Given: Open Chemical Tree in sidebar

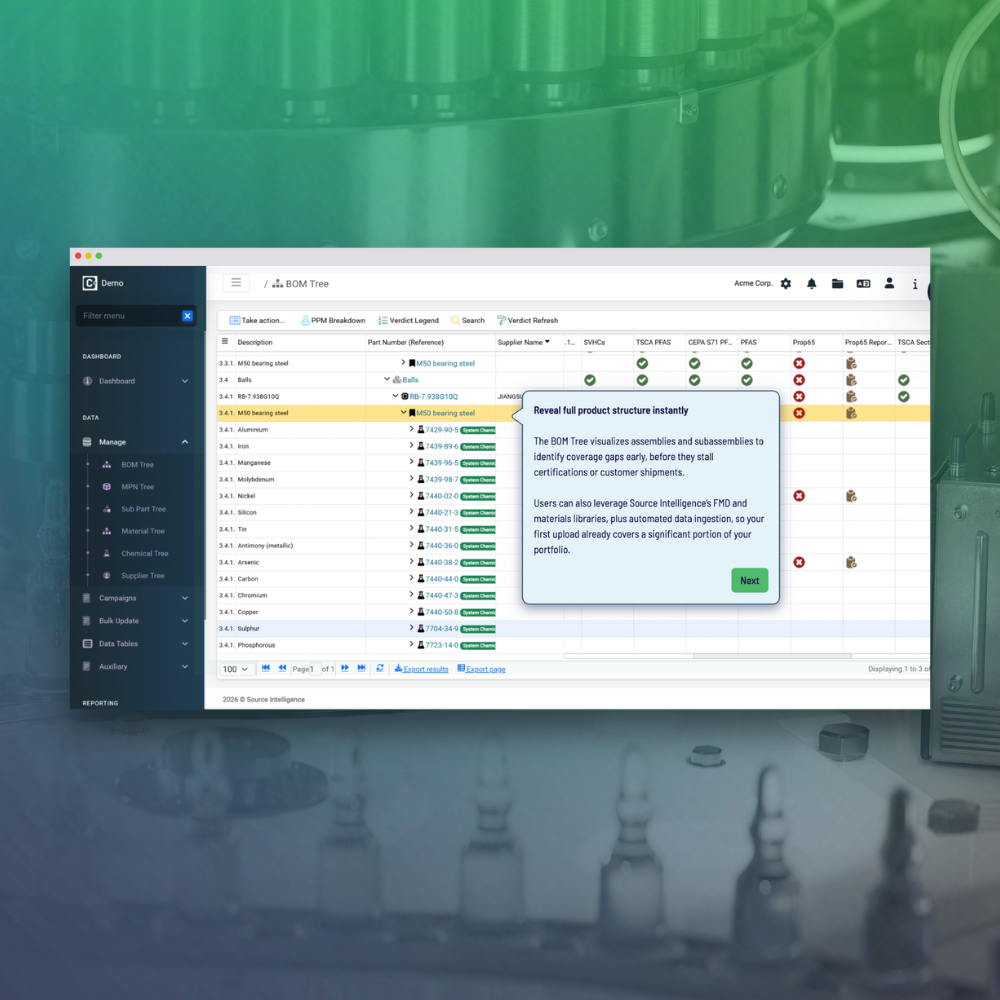Looking at the screenshot, I should [144, 554].
